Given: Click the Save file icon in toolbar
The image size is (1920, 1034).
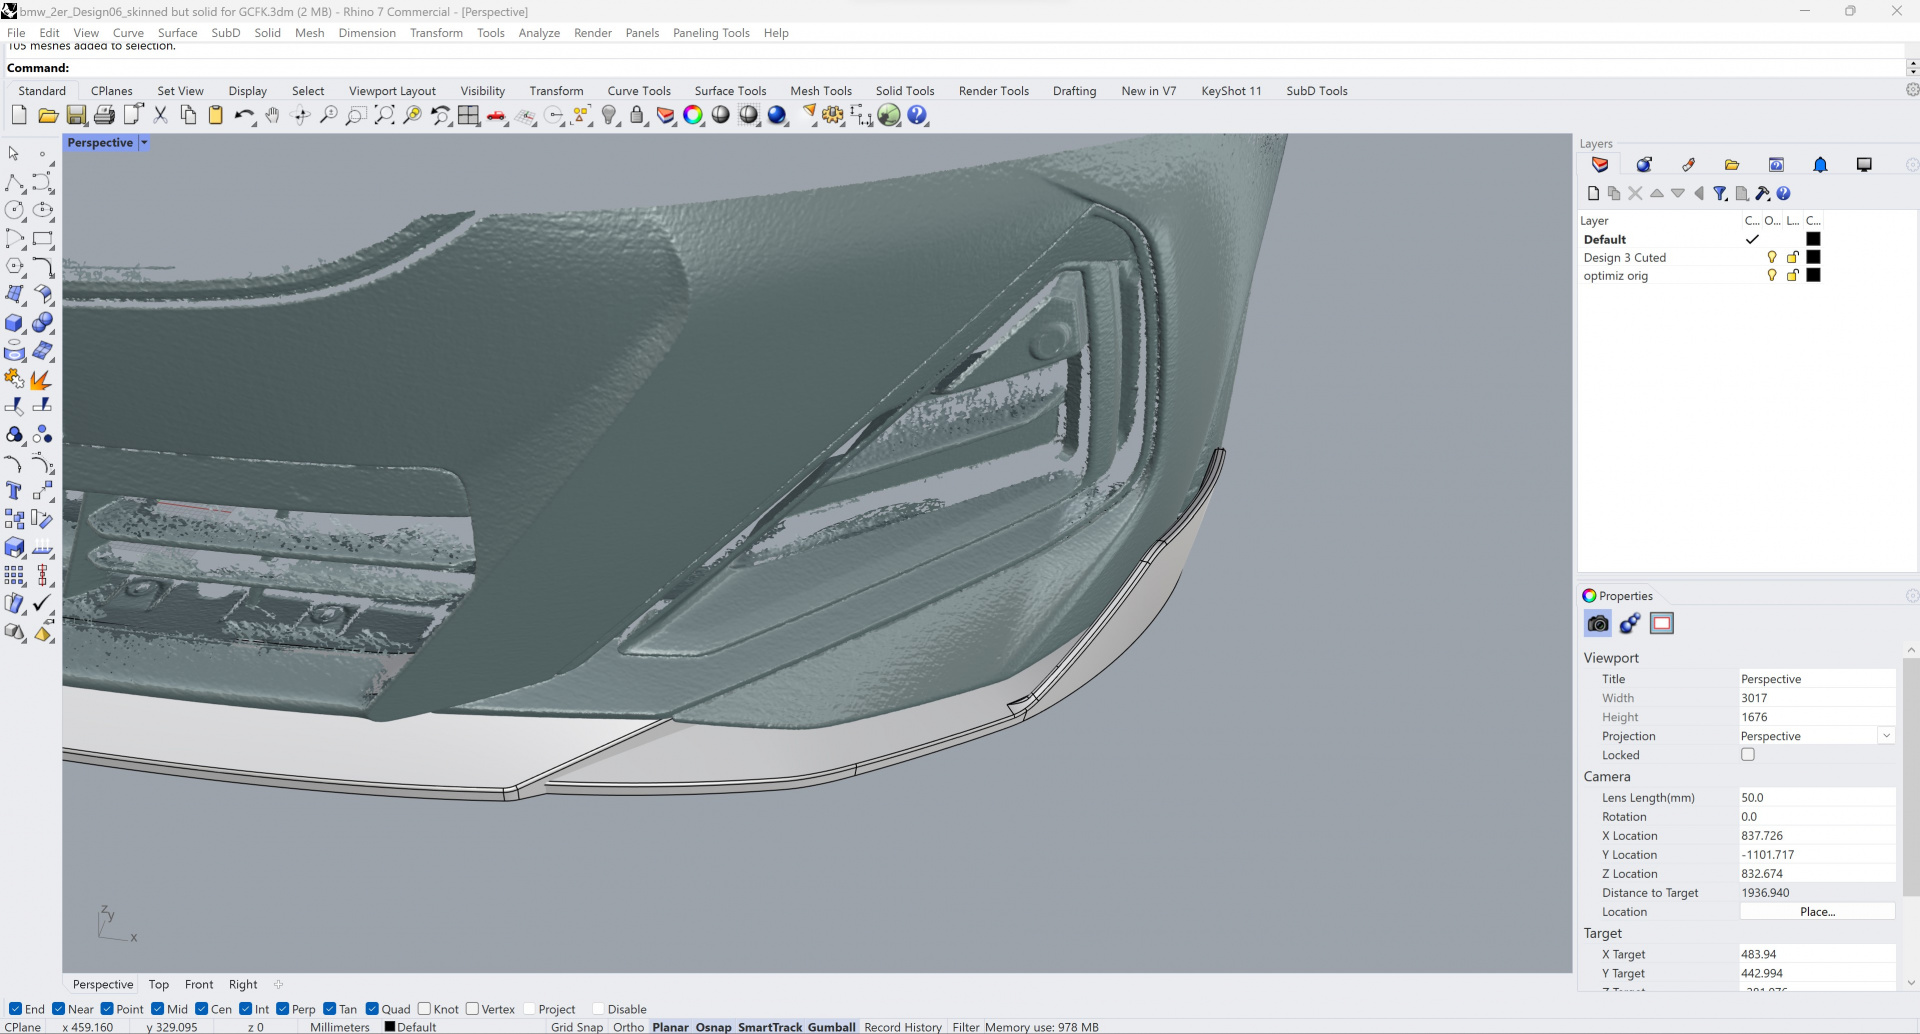Looking at the screenshot, I should click(x=76, y=116).
